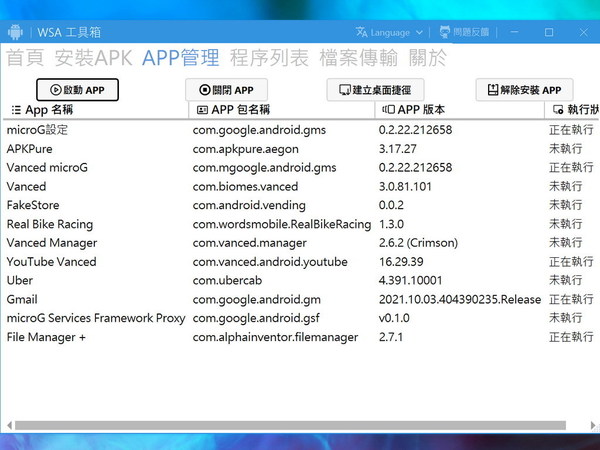Click the scrollbar right arrow
Screen dimensions: 600x450
tap(593, 425)
